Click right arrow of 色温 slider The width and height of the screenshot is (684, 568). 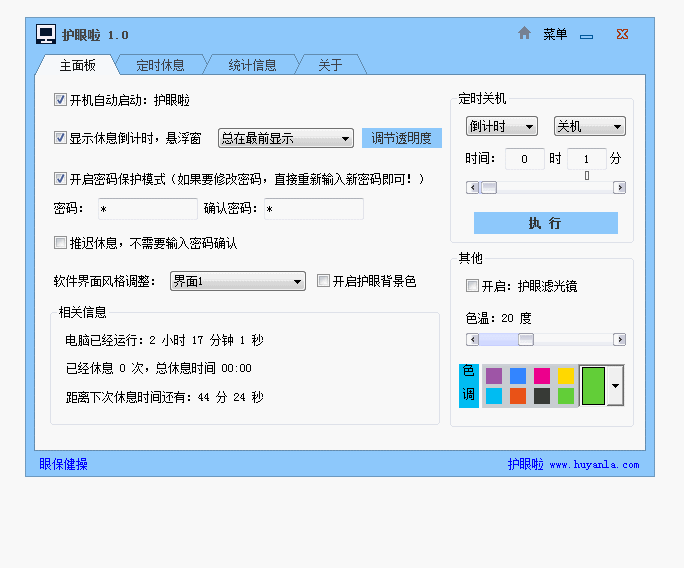point(619,339)
